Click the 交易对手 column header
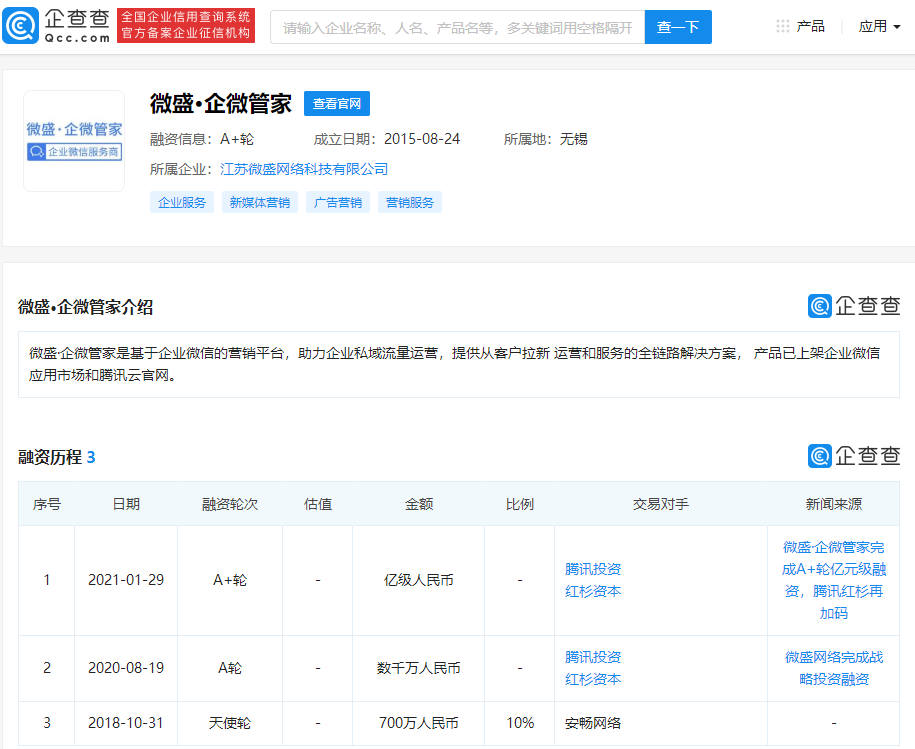 pyautogui.click(x=661, y=504)
